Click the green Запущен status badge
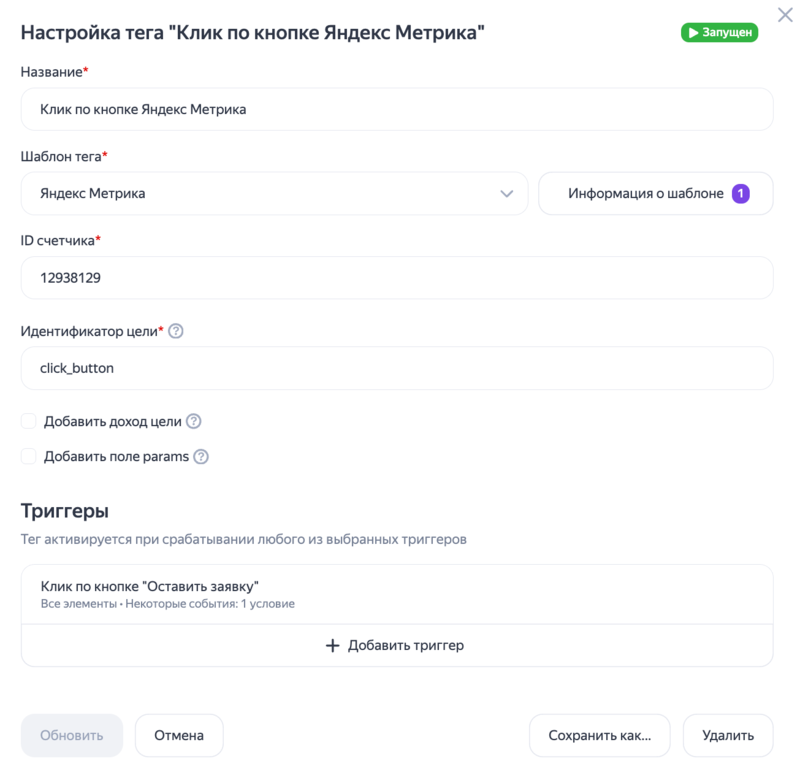 tap(719, 33)
